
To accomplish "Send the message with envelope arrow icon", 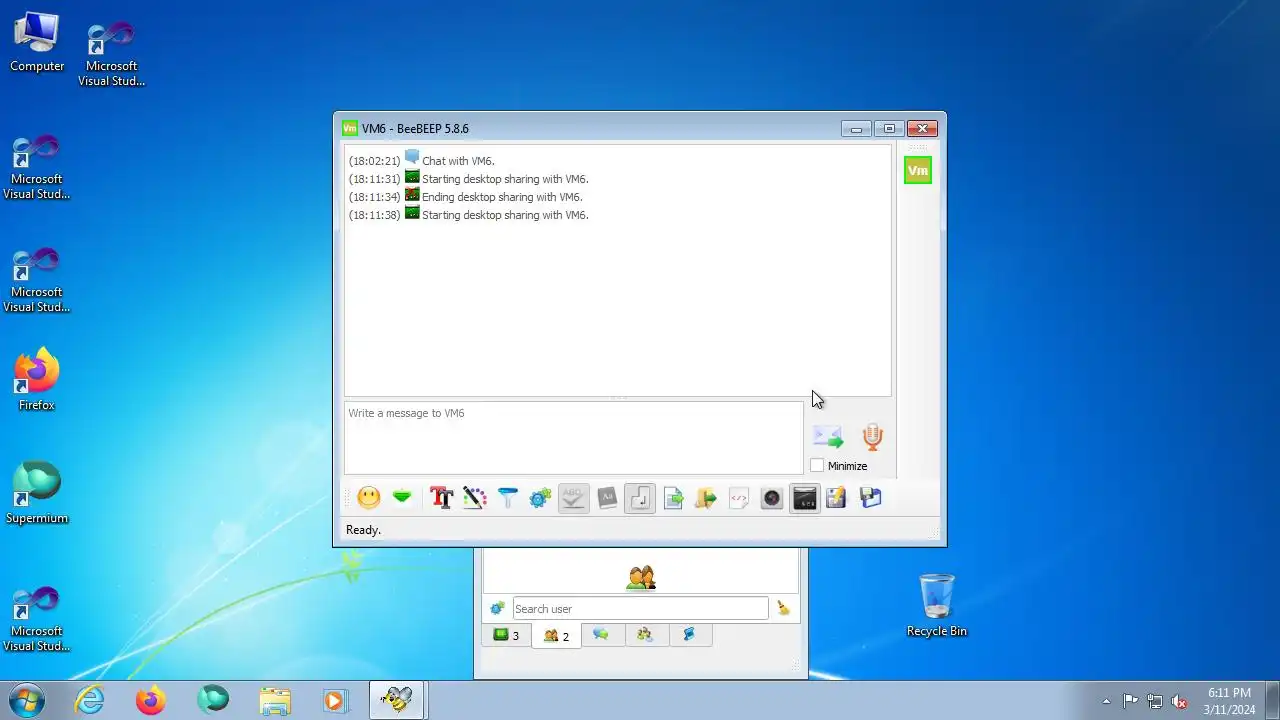I will 828,437.
